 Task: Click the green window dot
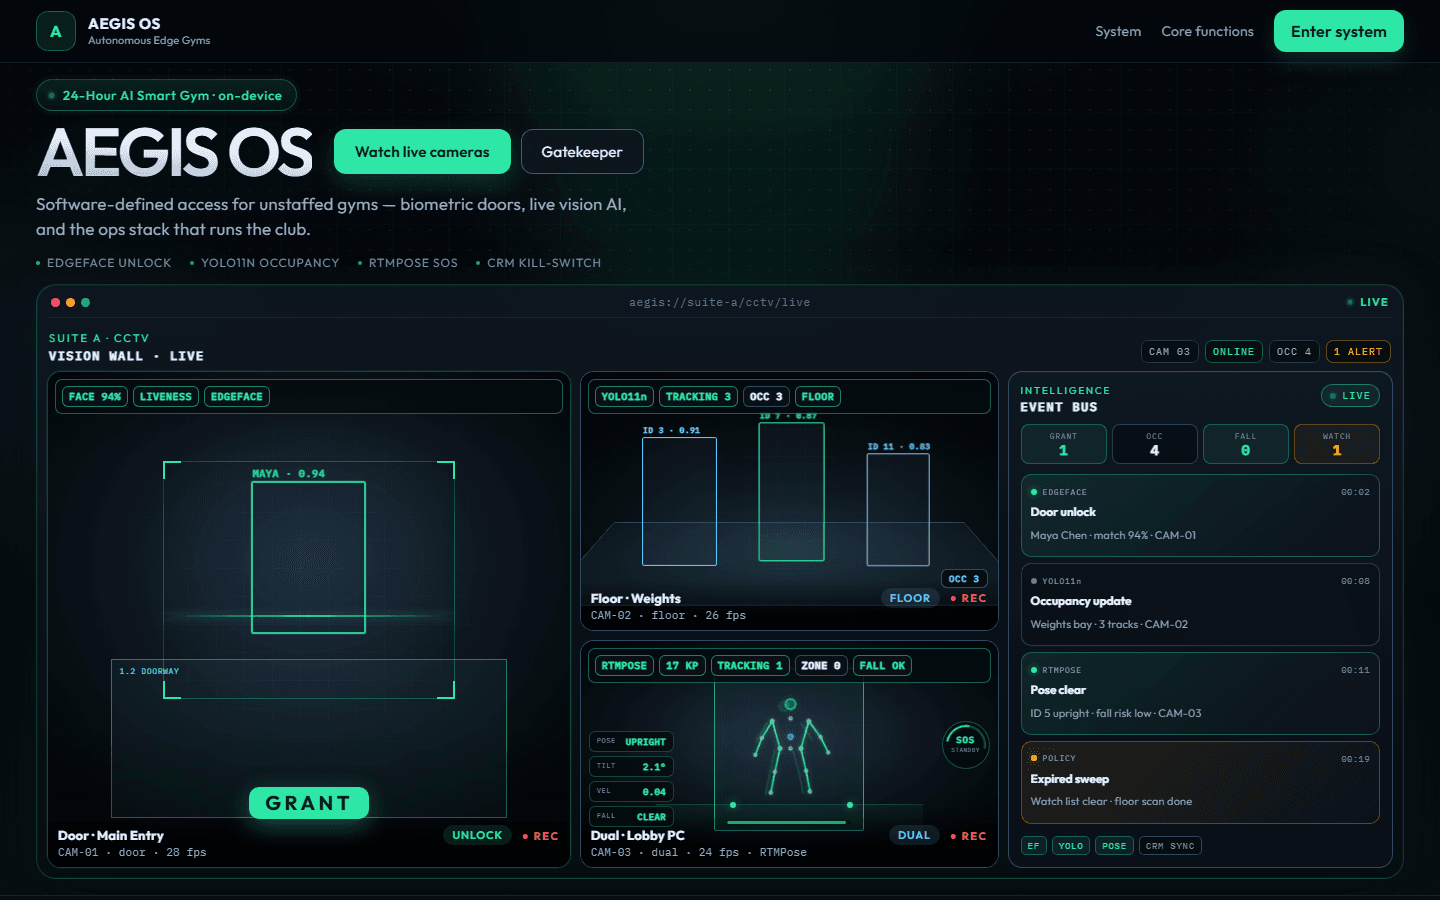[x=85, y=302]
